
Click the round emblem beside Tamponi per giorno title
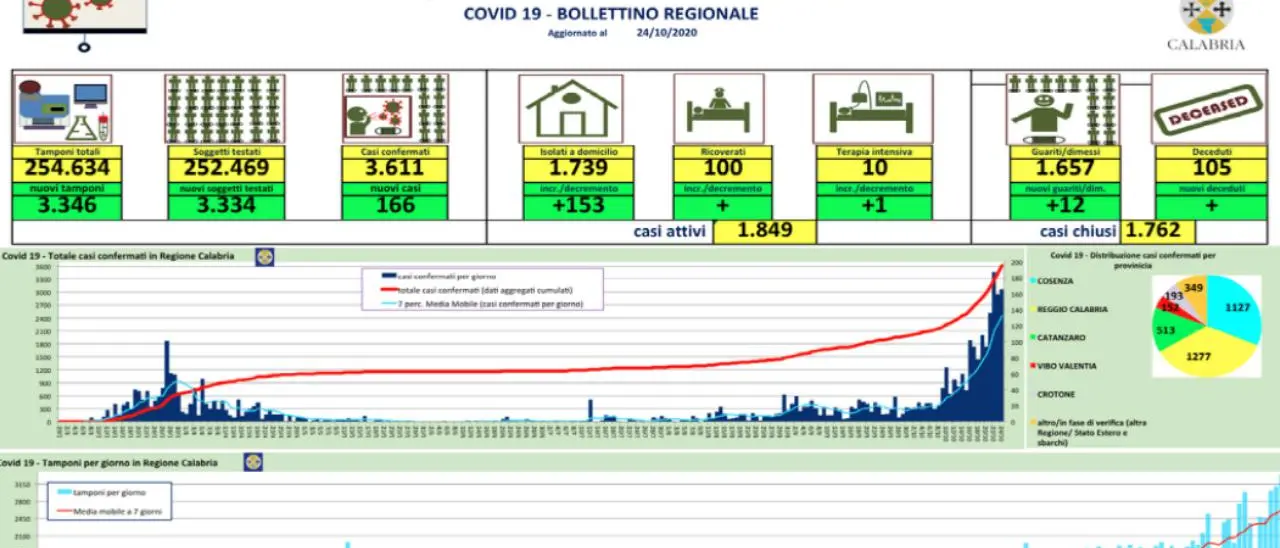pyautogui.click(x=254, y=462)
